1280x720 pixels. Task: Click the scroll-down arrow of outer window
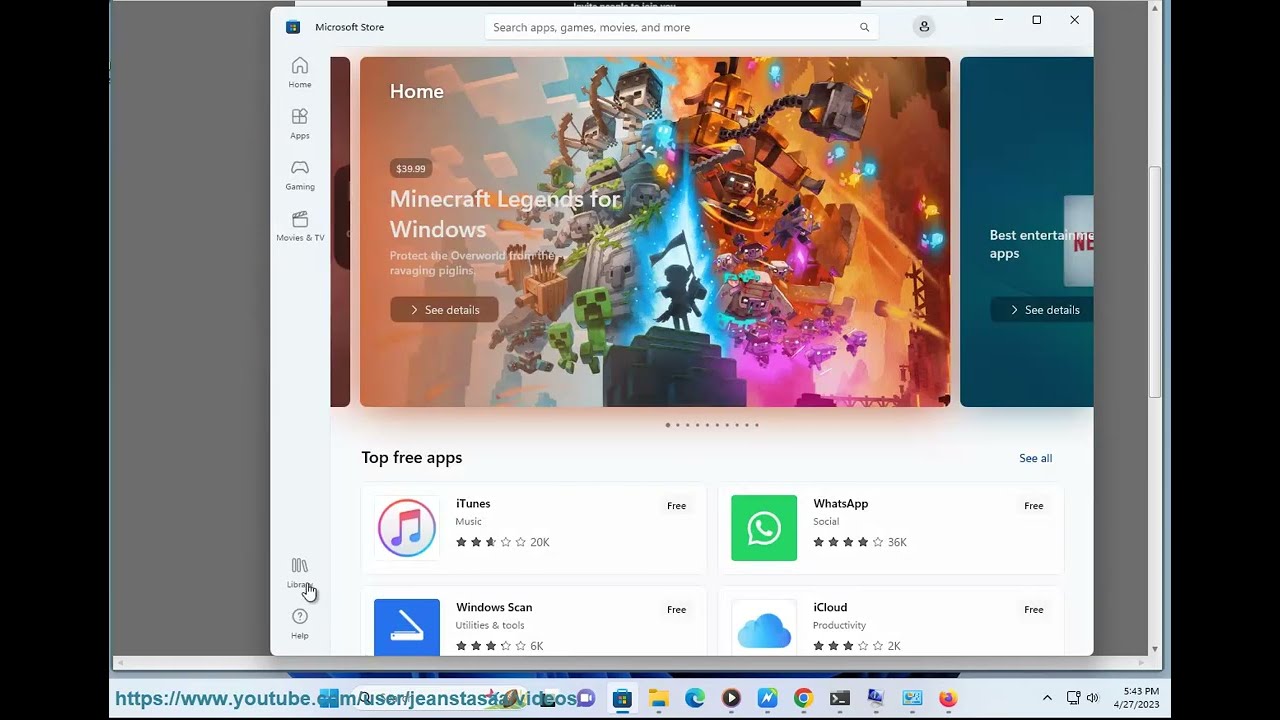click(1155, 649)
